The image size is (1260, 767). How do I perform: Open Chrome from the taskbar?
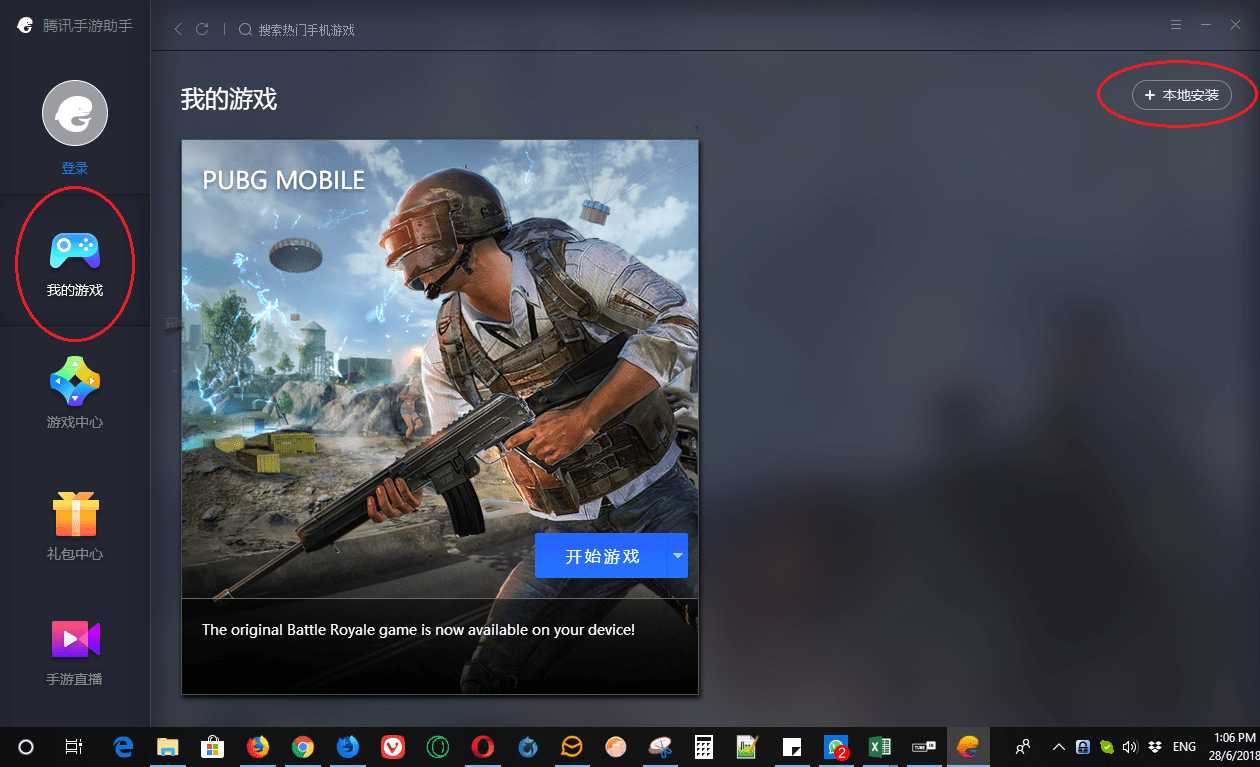coord(302,746)
